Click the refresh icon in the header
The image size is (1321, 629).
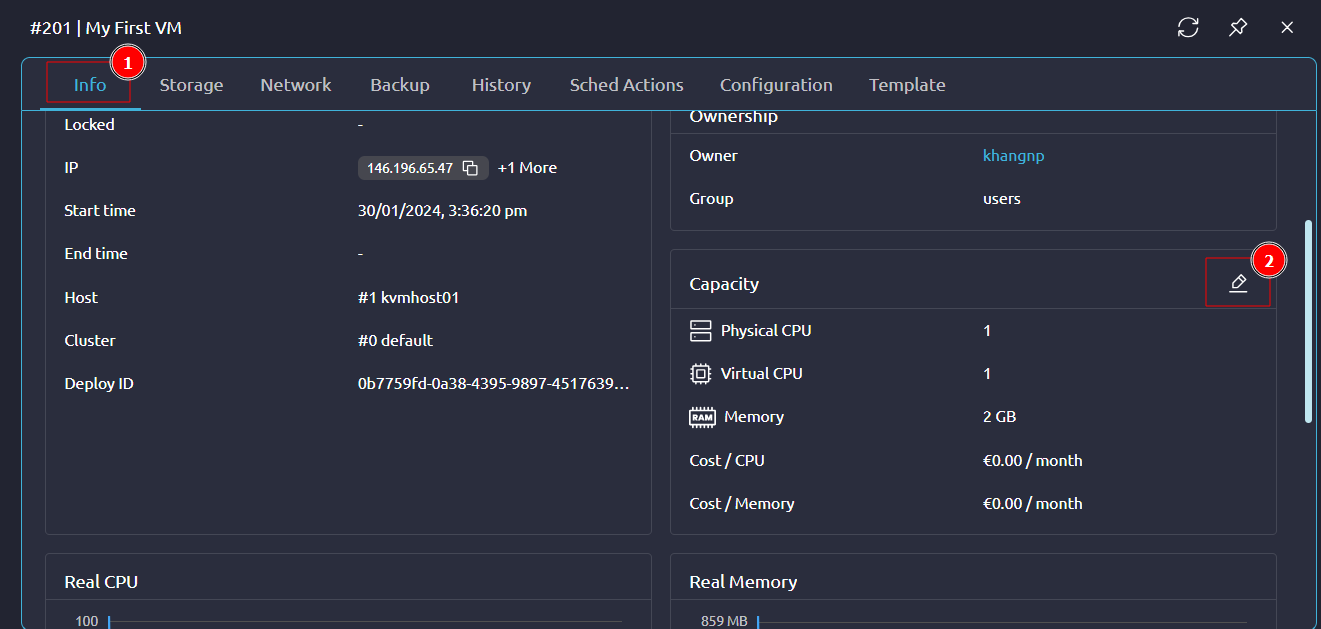point(1188,28)
